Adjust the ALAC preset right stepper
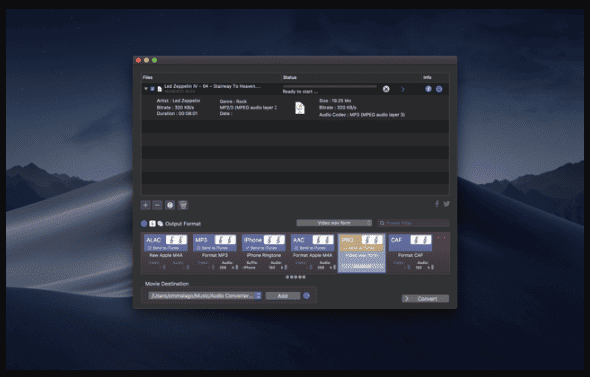590x377 pixels. tap(188, 268)
